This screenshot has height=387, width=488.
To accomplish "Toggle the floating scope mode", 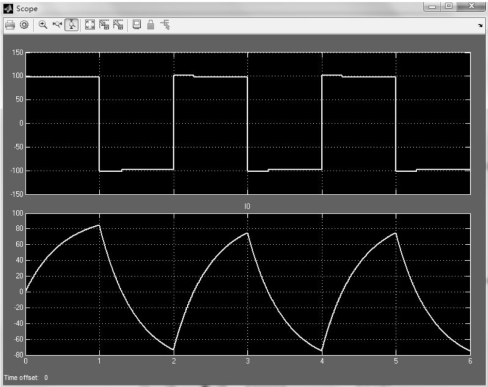I will coord(137,25).
